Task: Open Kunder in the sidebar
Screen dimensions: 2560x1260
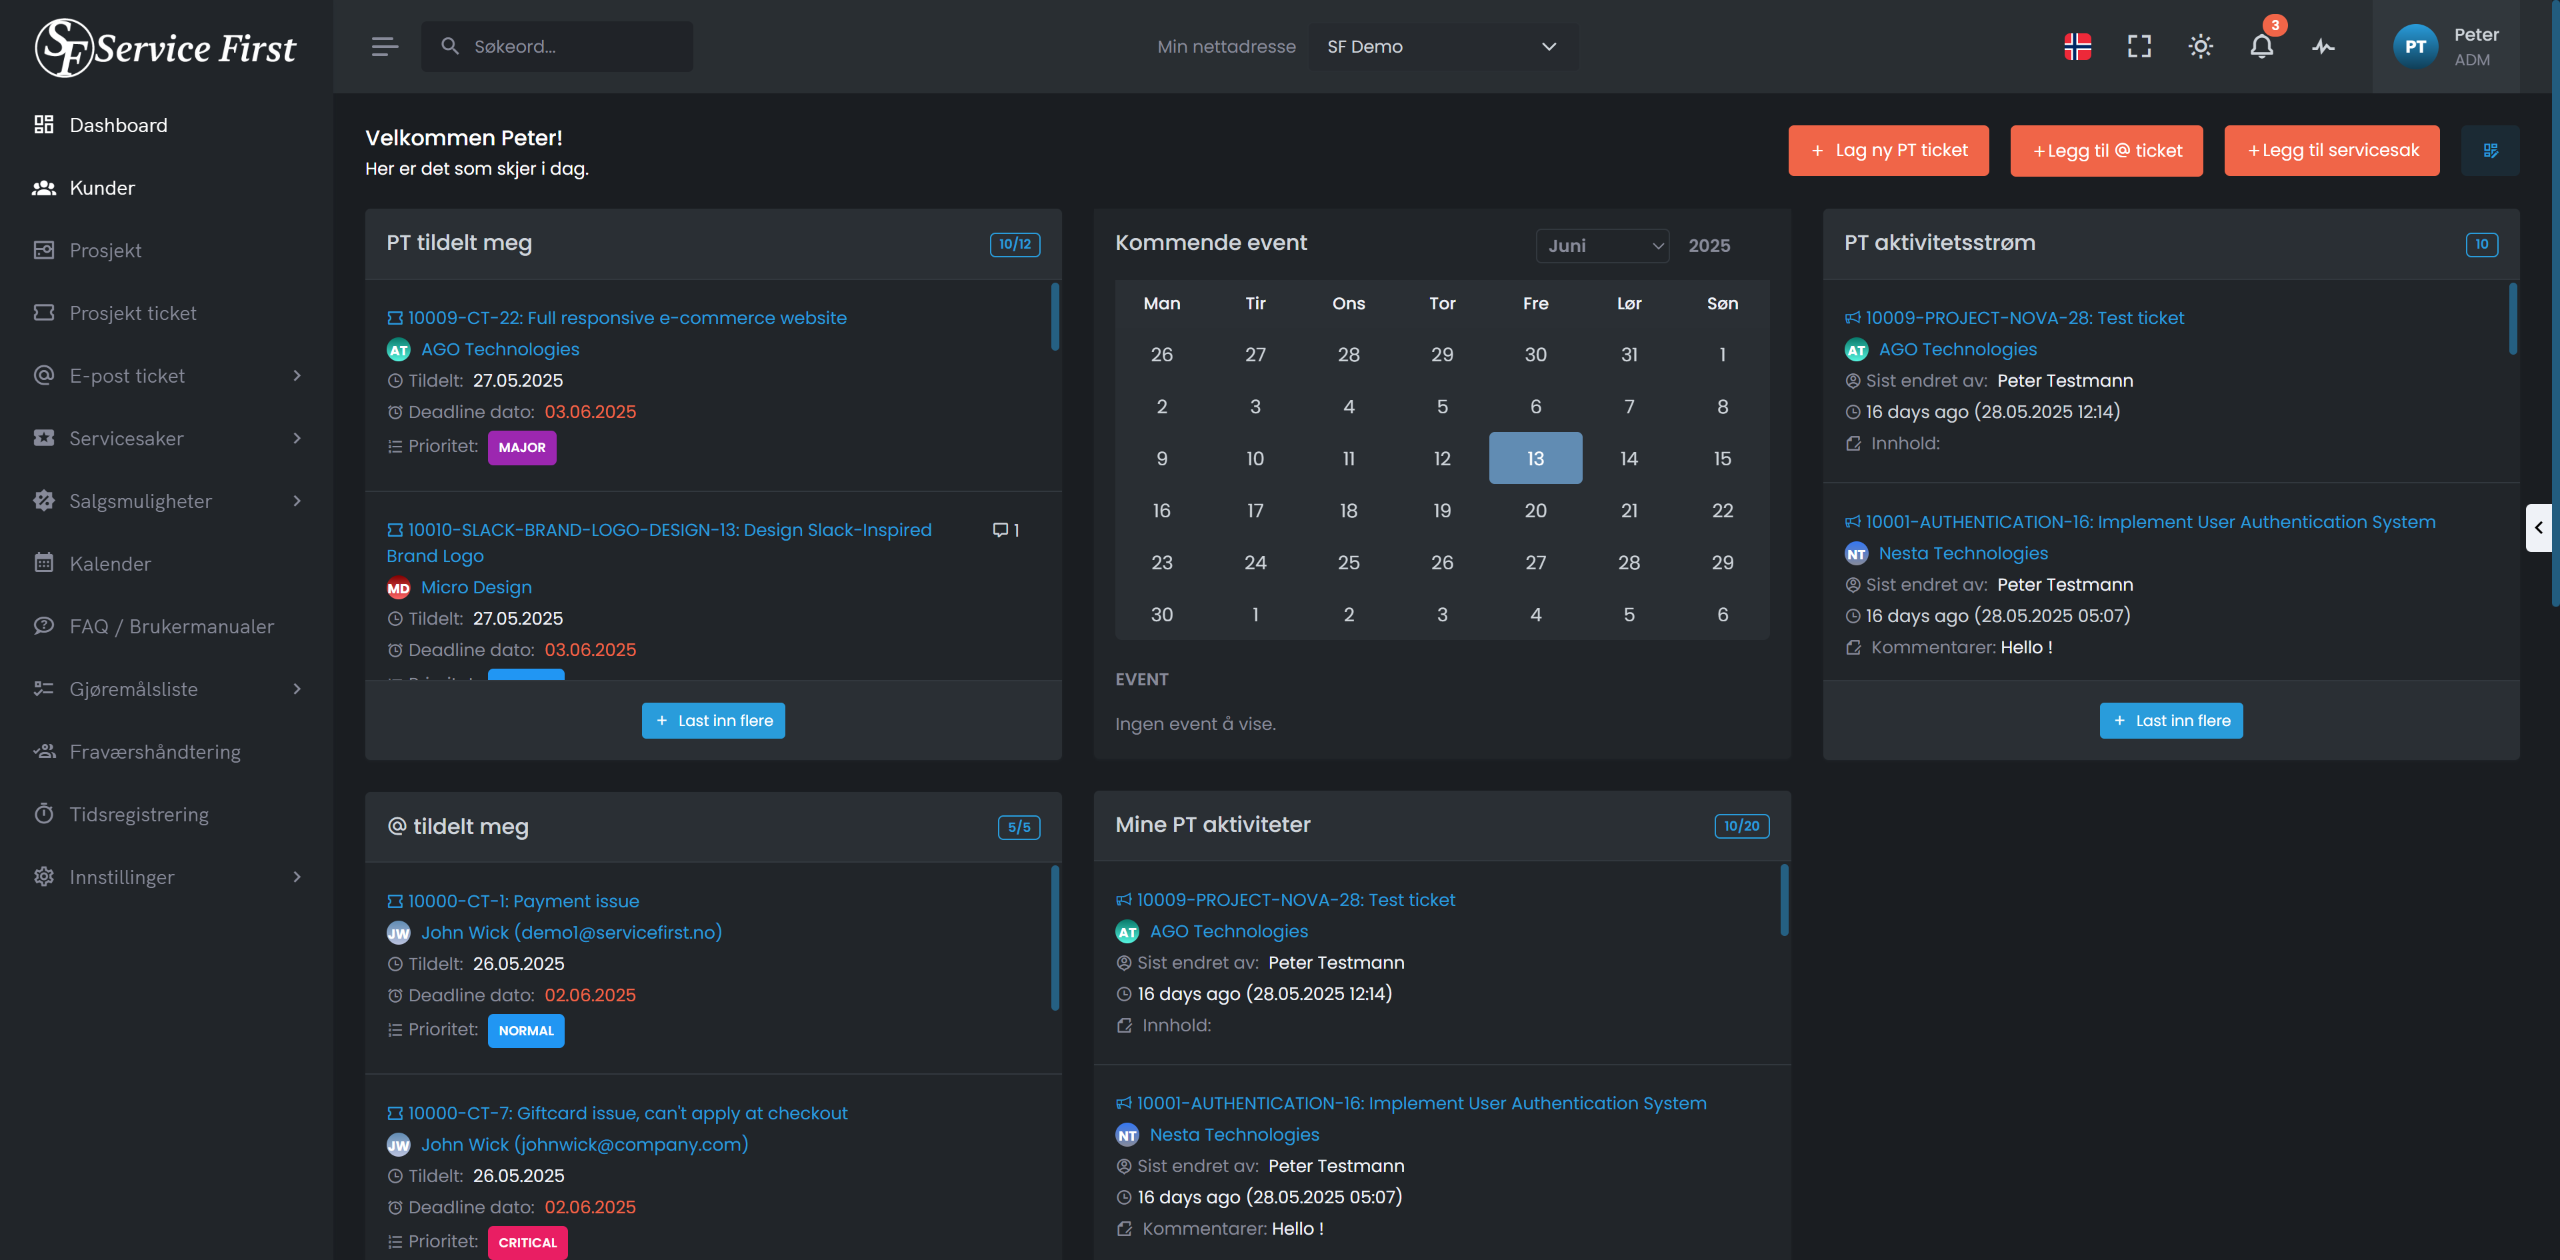Action: tap(102, 188)
